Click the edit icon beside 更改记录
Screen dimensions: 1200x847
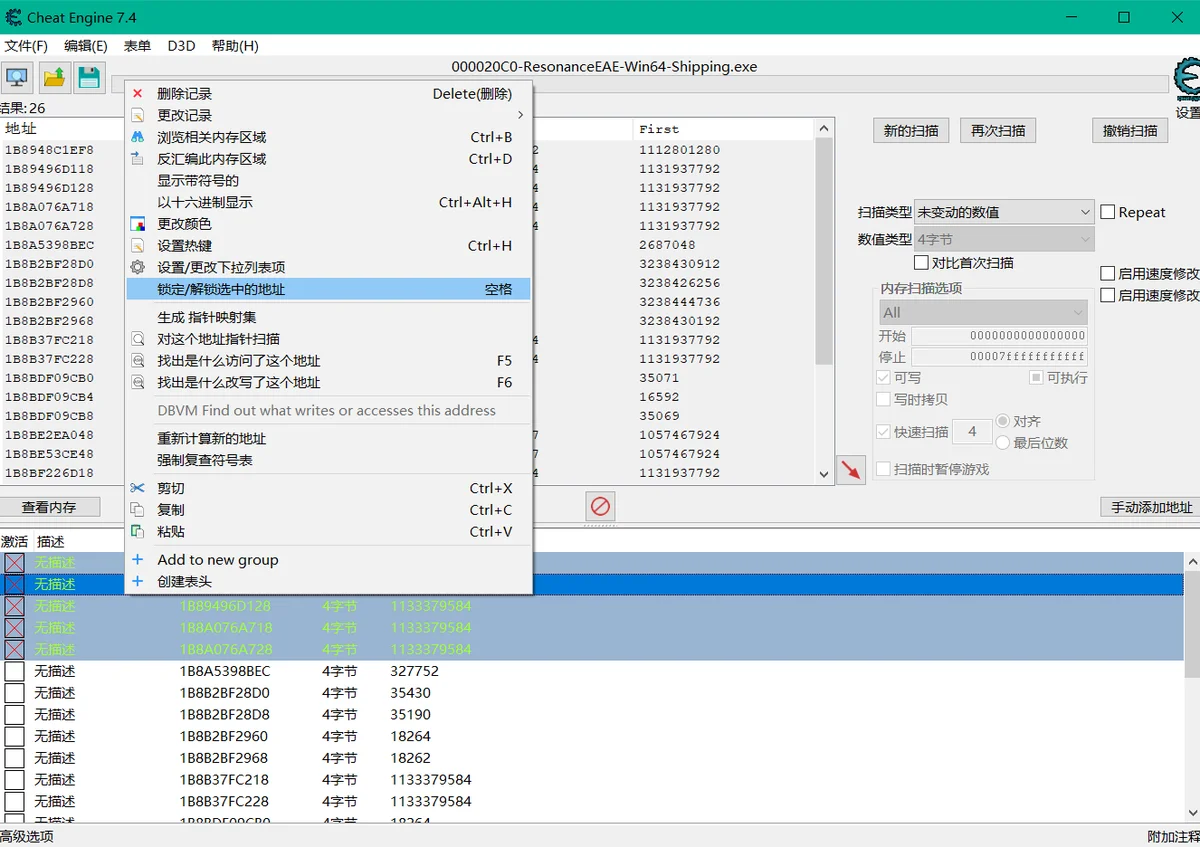tap(138, 116)
